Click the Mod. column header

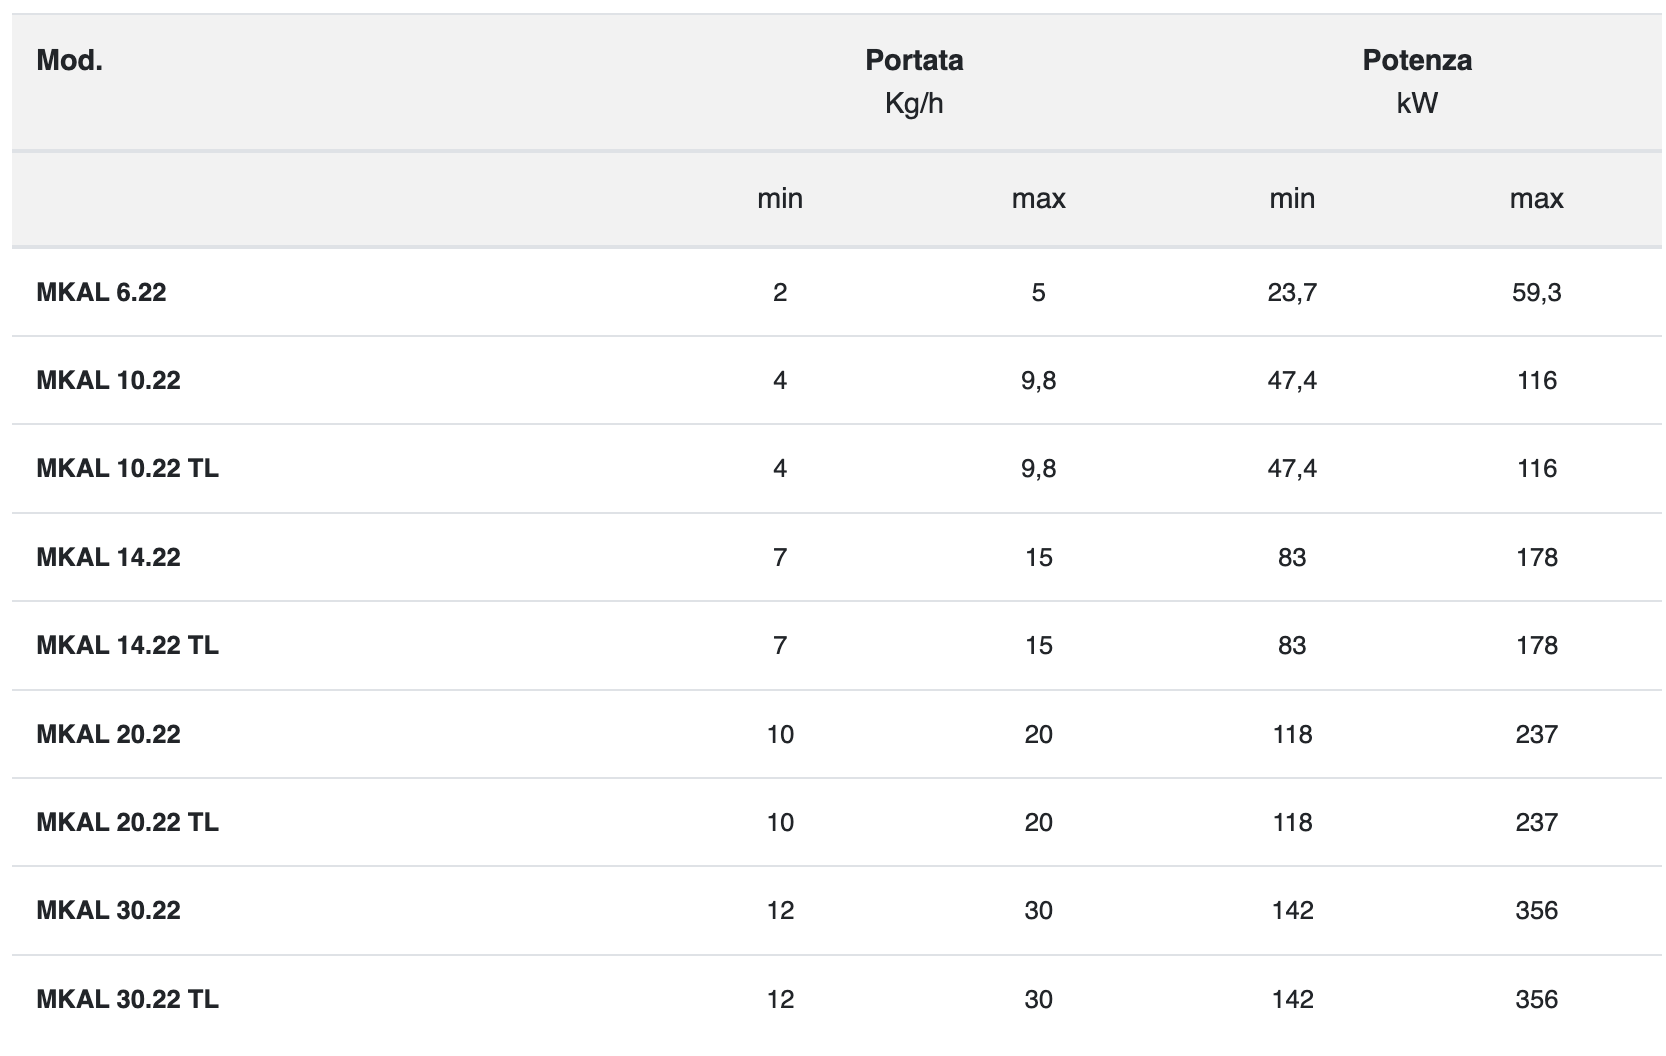(x=69, y=60)
